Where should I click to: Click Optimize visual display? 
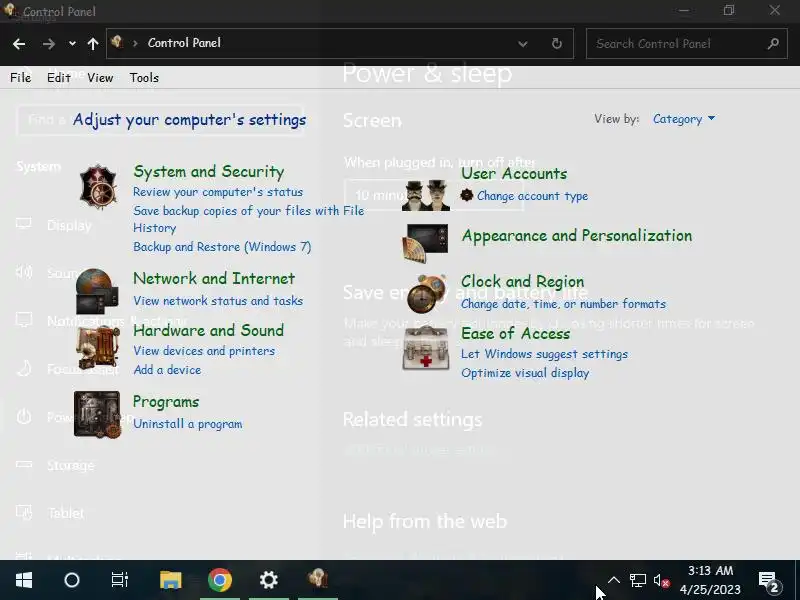tap(525, 373)
